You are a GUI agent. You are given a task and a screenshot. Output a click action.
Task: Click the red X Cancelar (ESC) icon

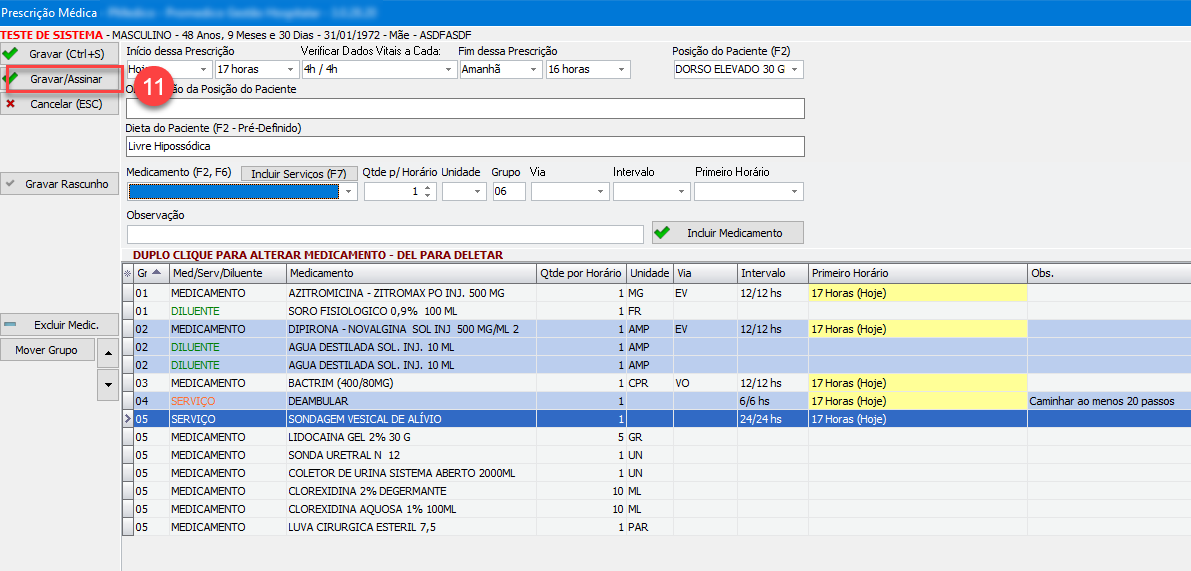pyautogui.click(x=11, y=103)
